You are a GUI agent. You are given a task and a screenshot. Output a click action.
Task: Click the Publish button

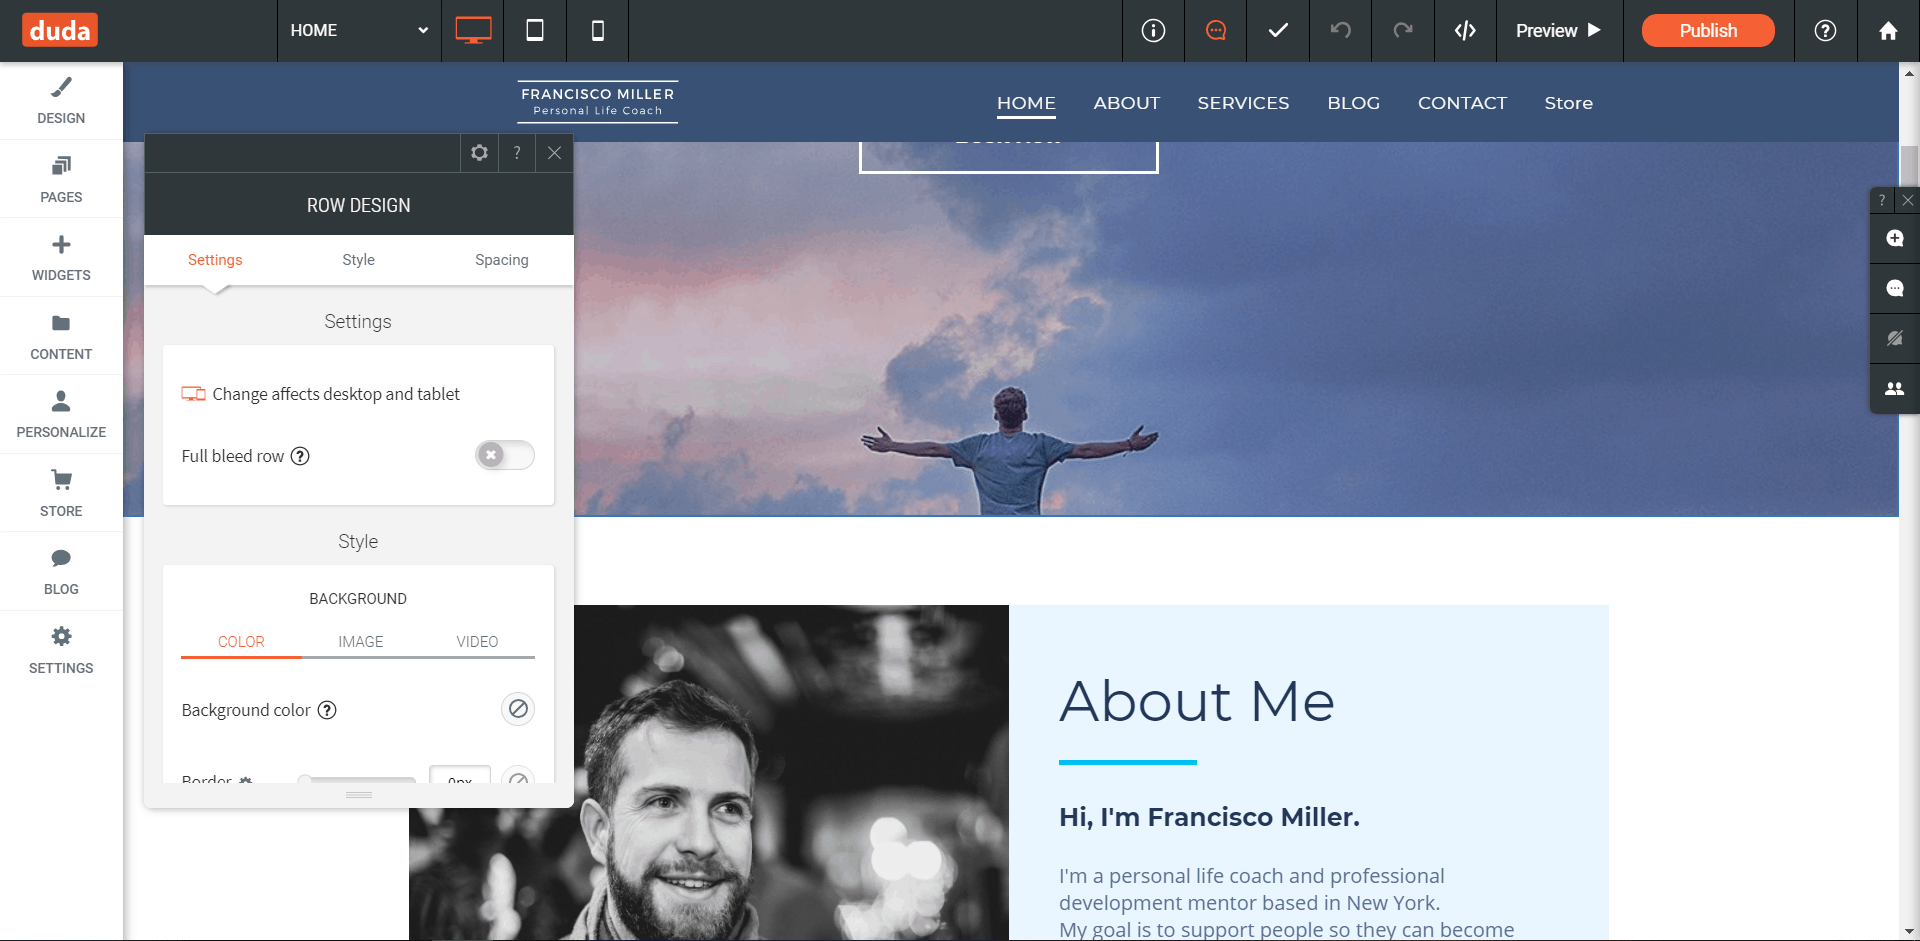(x=1707, y=30)
